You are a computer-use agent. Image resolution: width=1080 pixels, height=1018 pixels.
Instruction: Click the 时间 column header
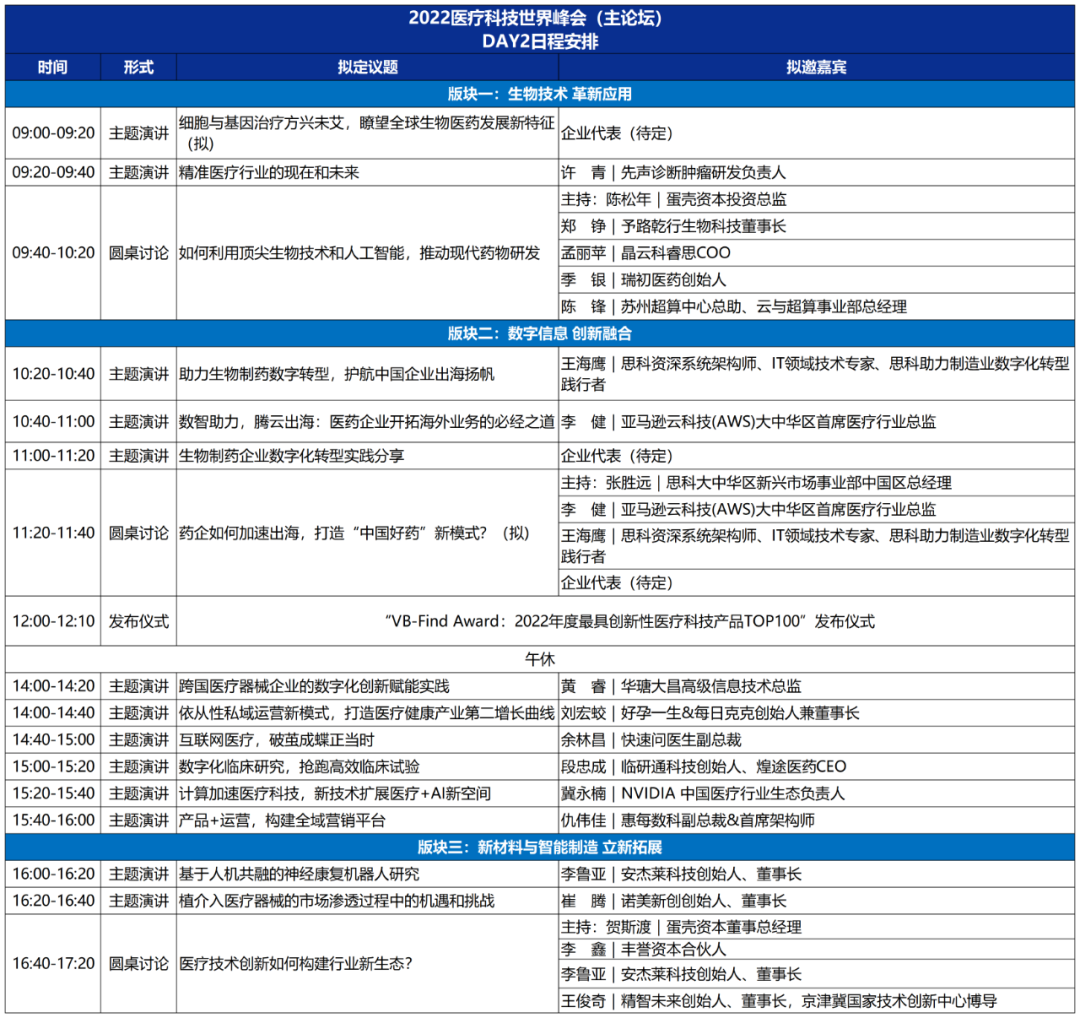51,67
